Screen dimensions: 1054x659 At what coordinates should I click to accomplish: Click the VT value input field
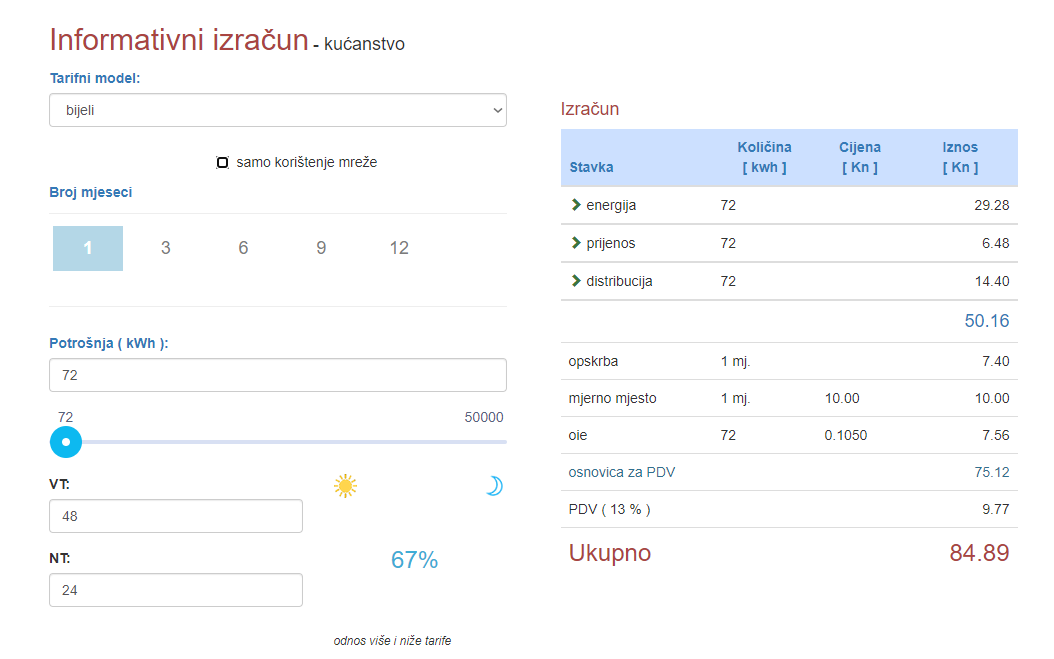(x=176, y=516)
